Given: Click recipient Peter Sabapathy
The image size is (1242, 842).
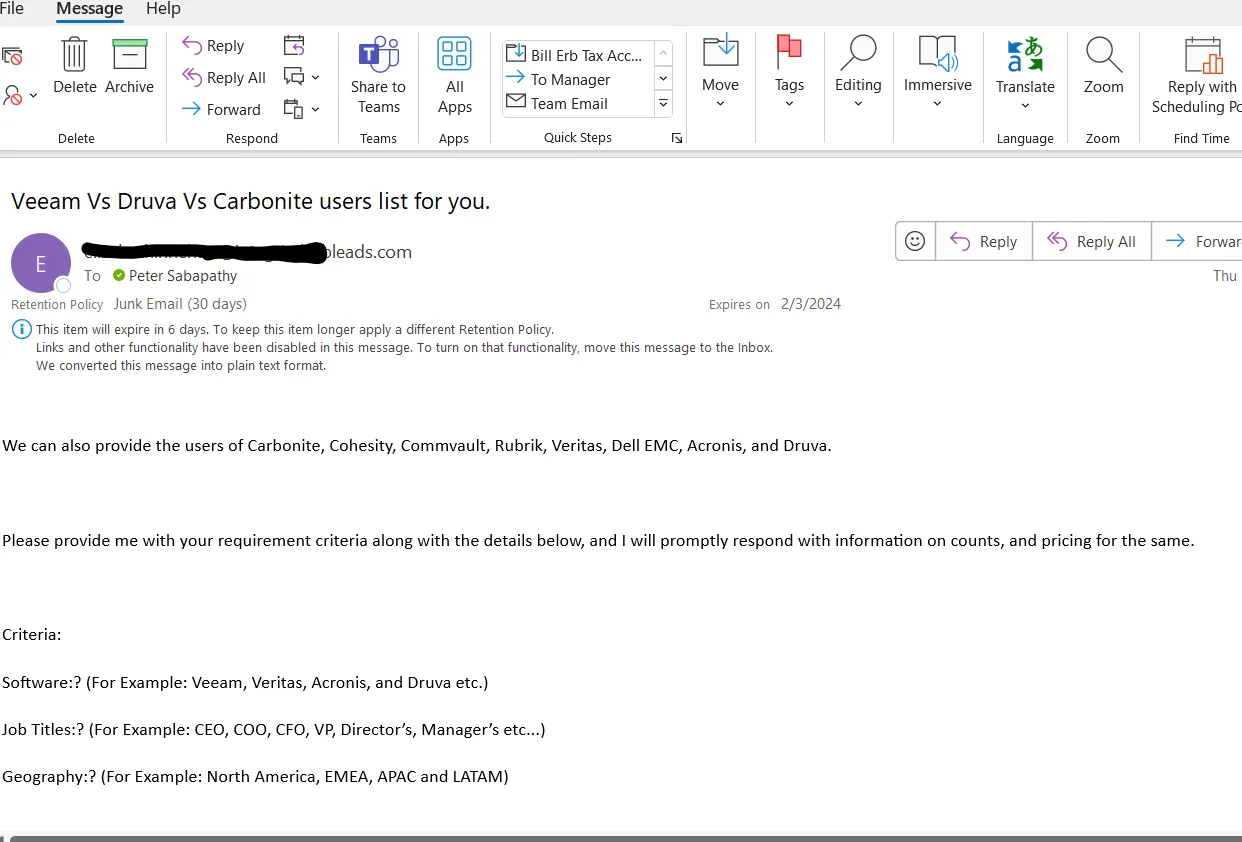Looking at the screenshot, I should coord(183,275).
